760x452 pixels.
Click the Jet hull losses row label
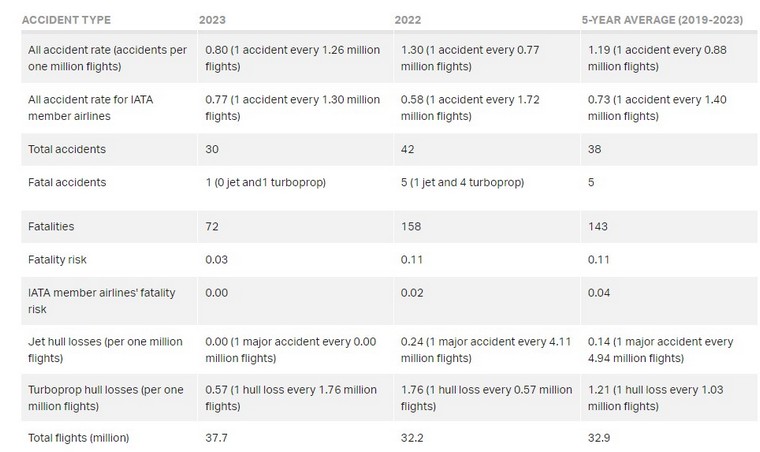105,350
